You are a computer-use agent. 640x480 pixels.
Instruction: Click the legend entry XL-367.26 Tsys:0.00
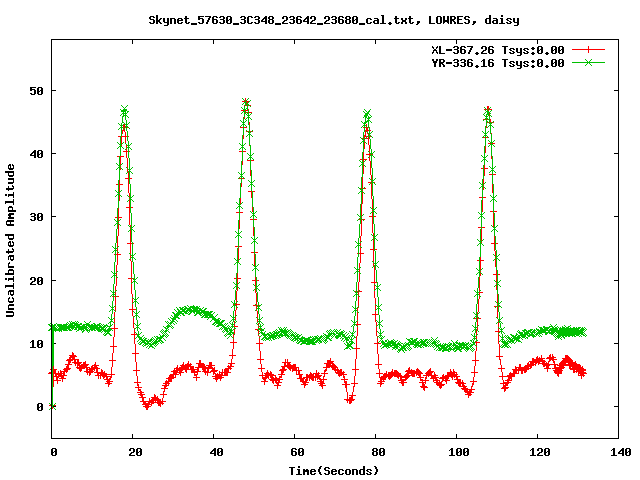click(x=498, y=50)
